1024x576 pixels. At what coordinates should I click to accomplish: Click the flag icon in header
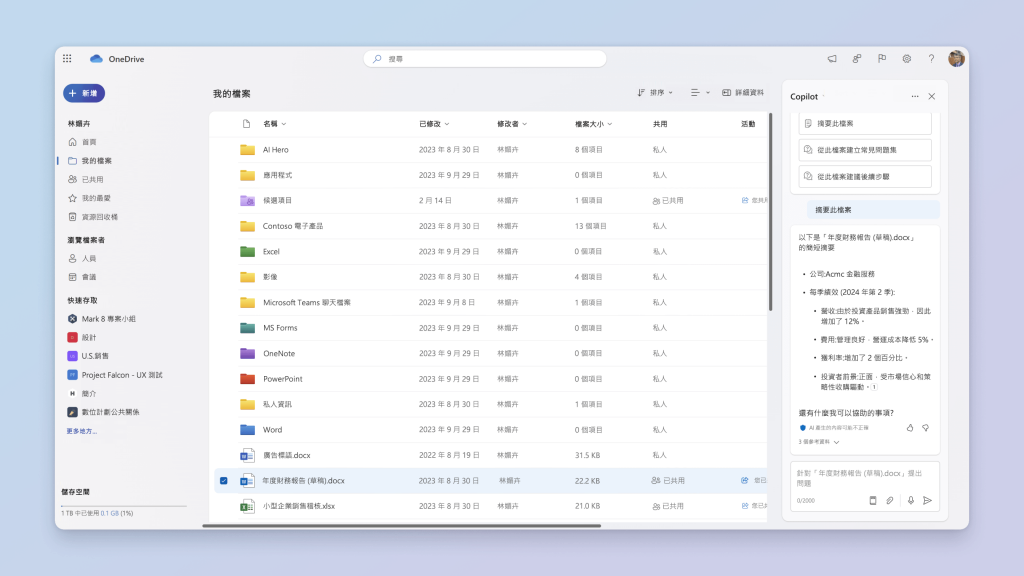[882, 59]
